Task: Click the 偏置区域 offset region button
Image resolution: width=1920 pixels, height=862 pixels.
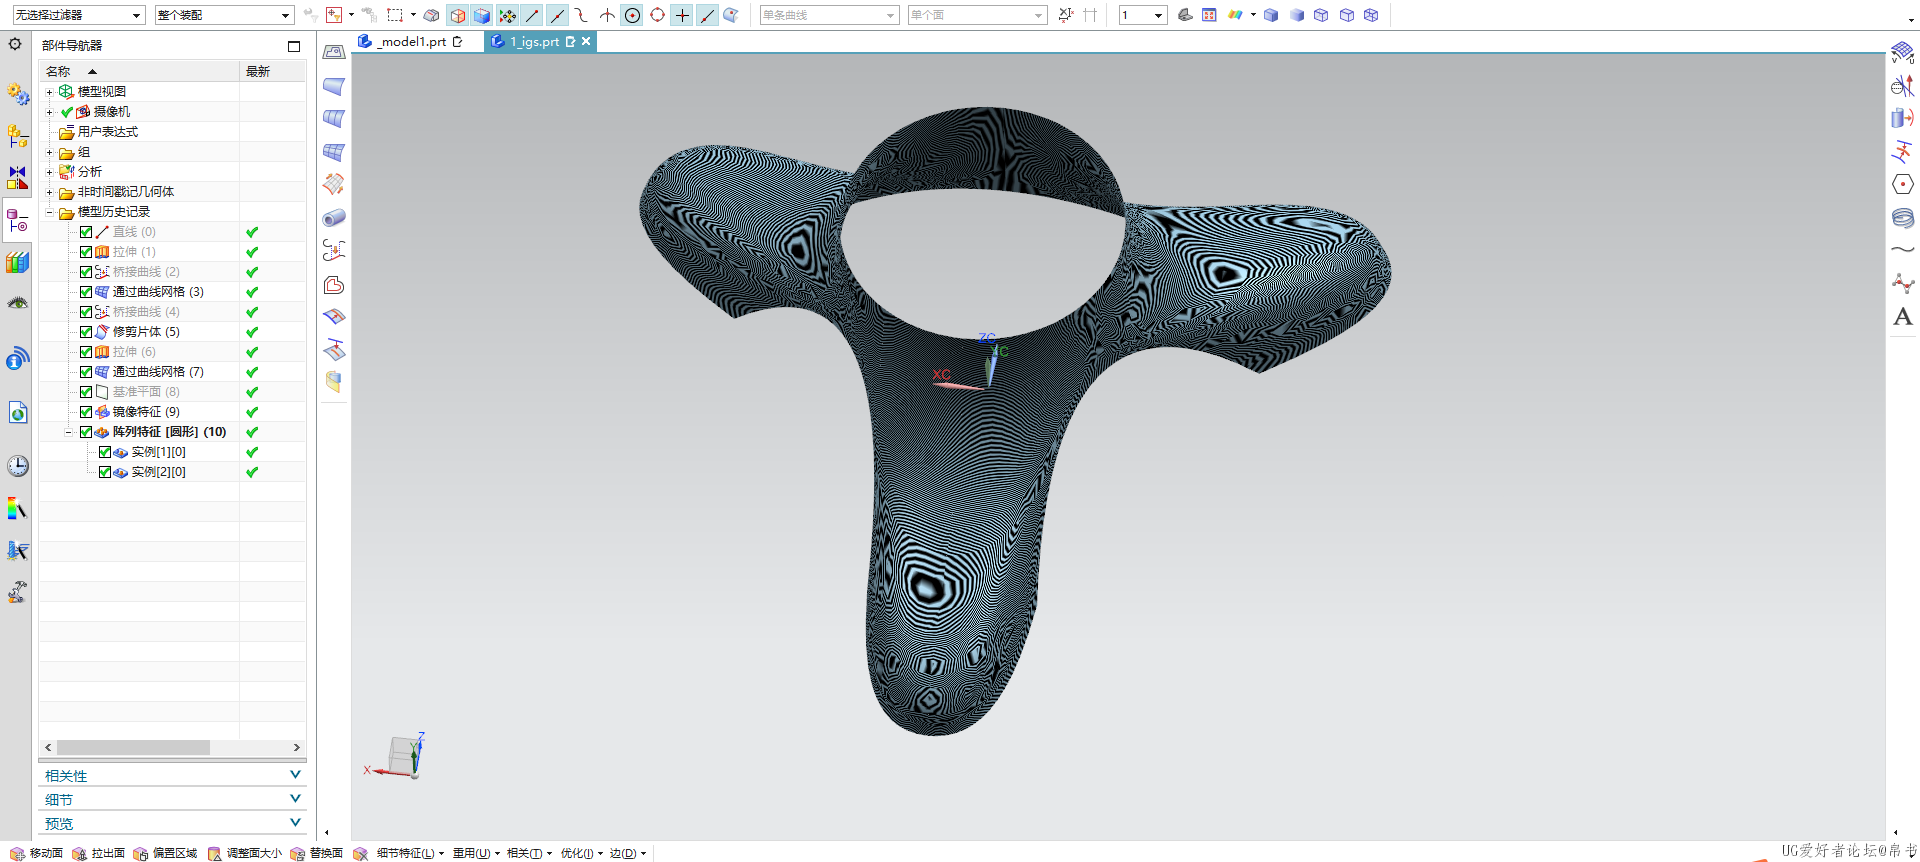Action: (165, 853)
